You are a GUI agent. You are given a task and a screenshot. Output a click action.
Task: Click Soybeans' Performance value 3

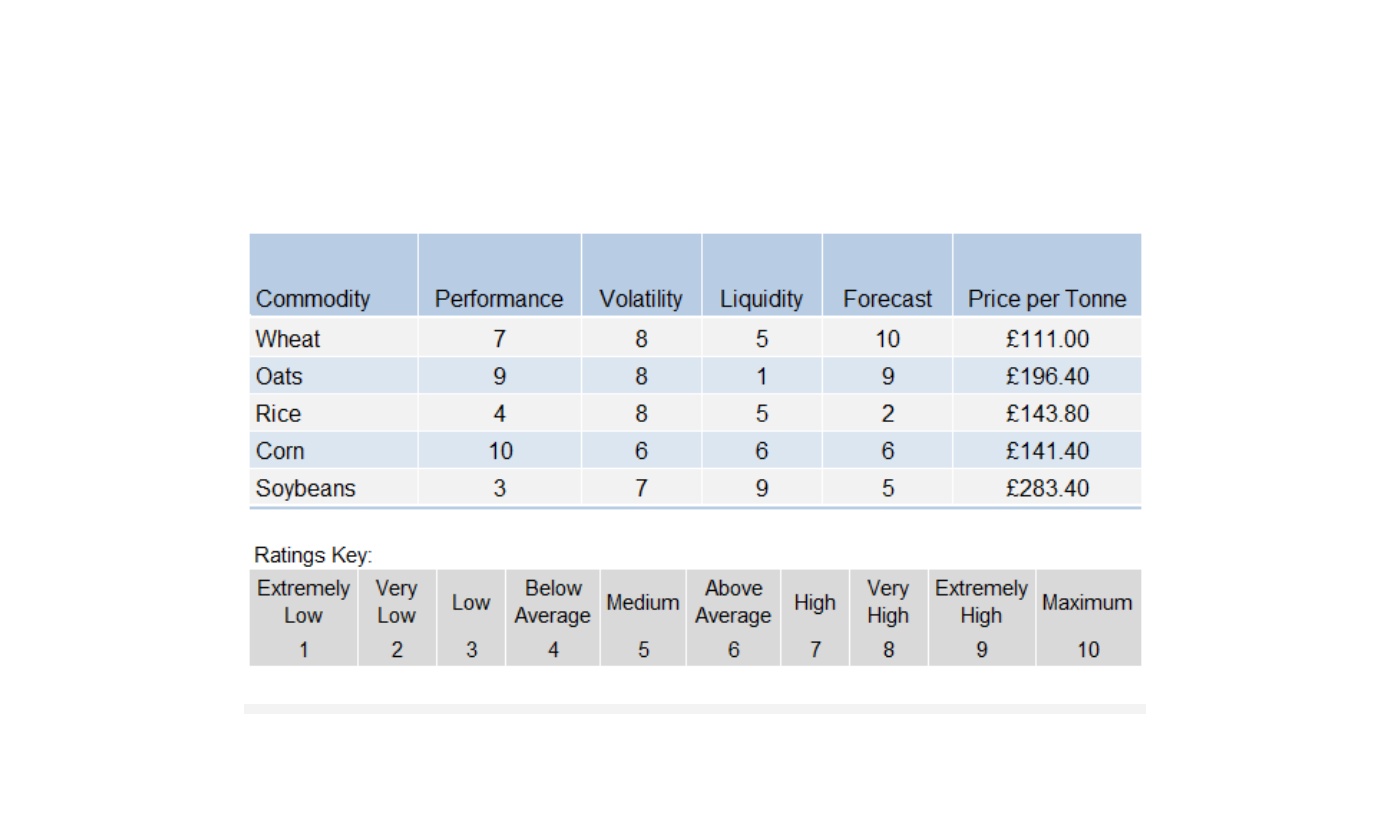(499, 488)
